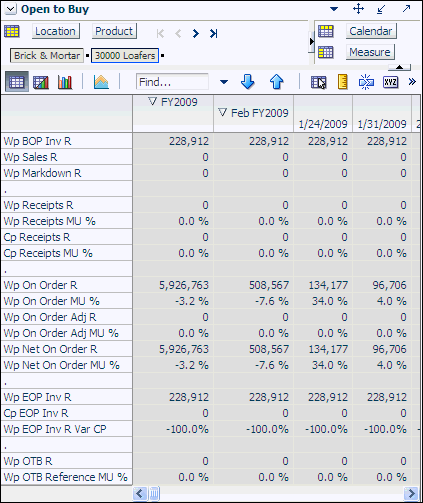Open the Find options dropdown arrow
This screenshot has height=503, width=423.
coord(224,82)
